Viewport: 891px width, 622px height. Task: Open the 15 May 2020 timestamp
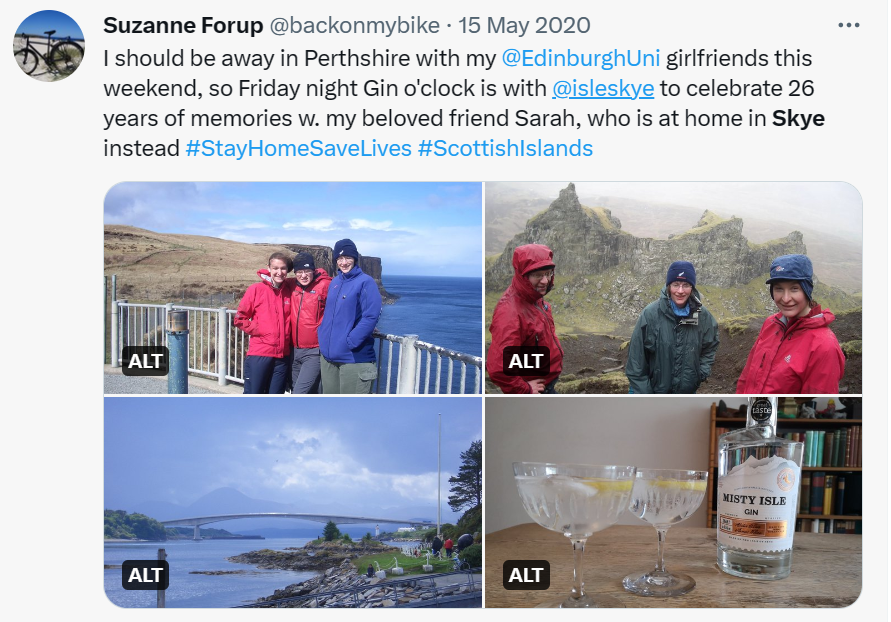tap(524, 26)
